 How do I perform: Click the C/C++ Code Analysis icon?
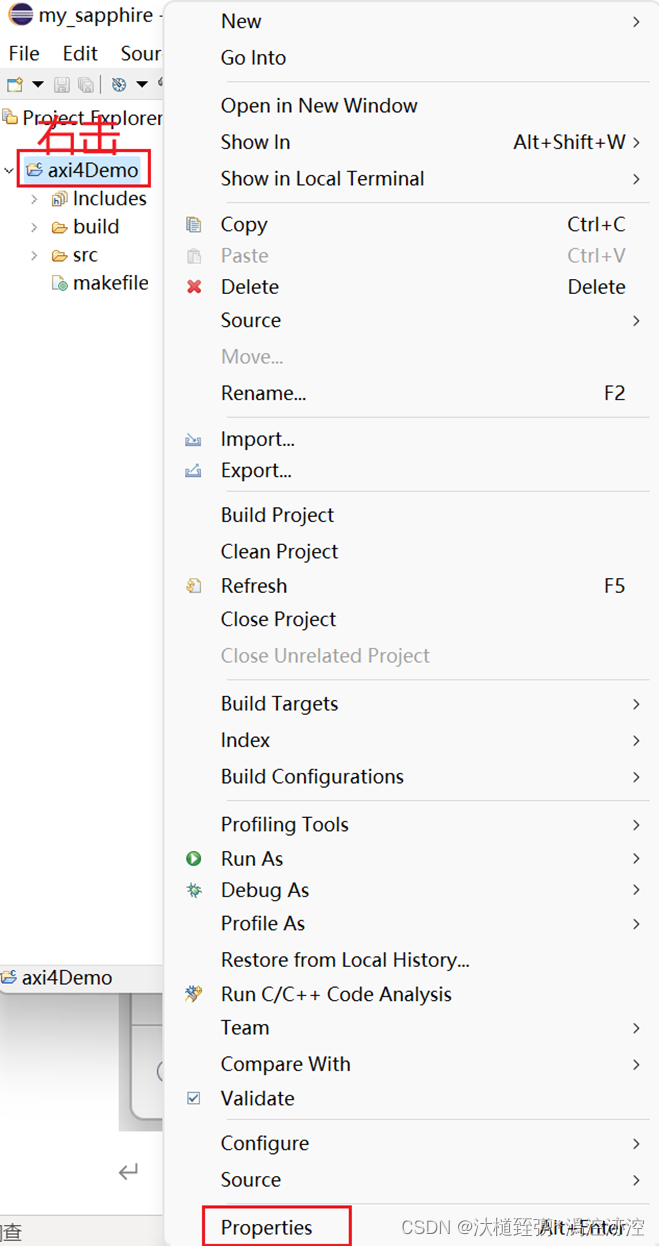(194, 994)
